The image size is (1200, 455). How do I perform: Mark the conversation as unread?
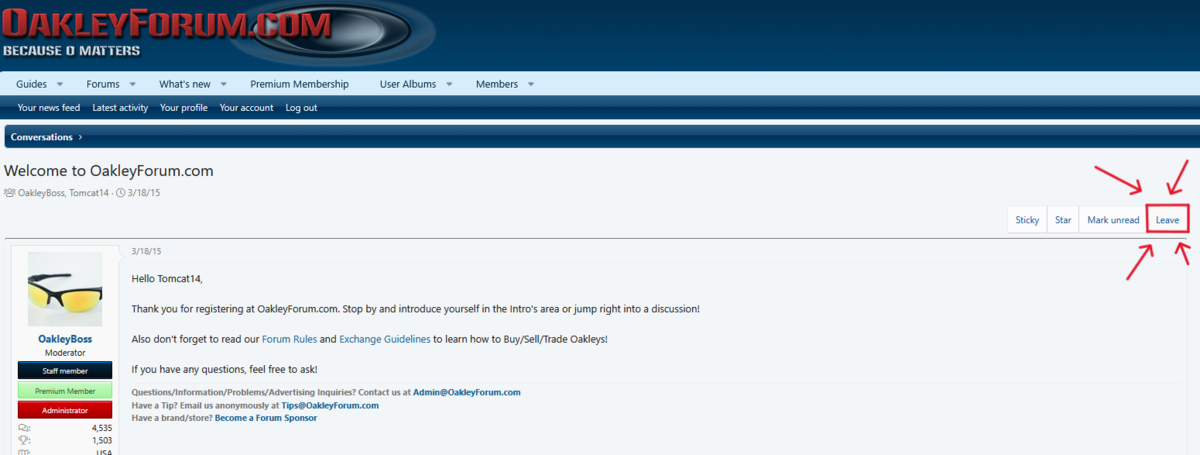pos(1112,220)
